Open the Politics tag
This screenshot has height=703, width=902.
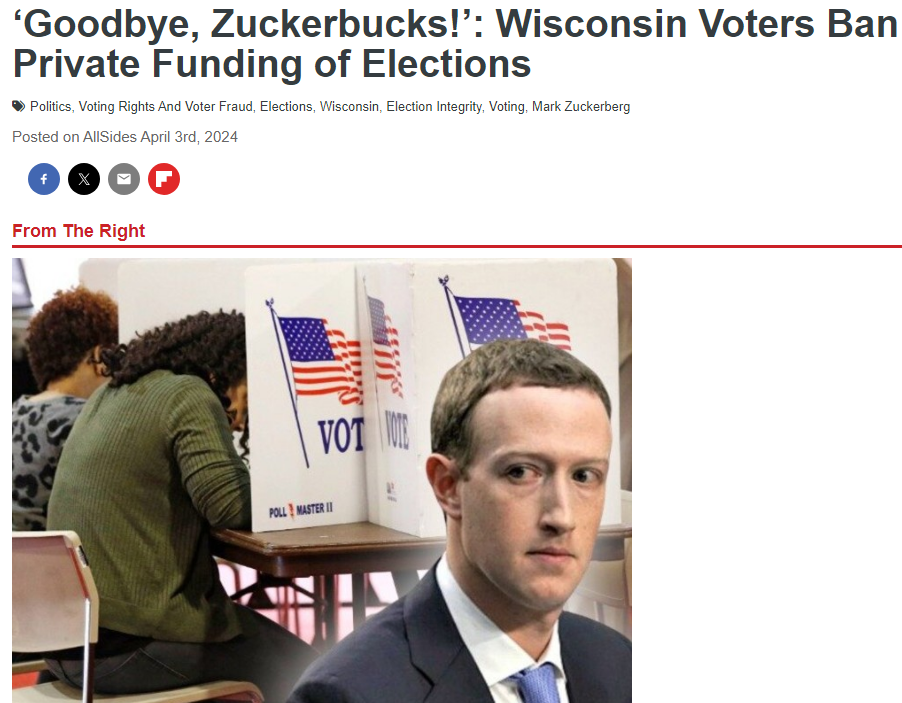click(x=50, y=106)
